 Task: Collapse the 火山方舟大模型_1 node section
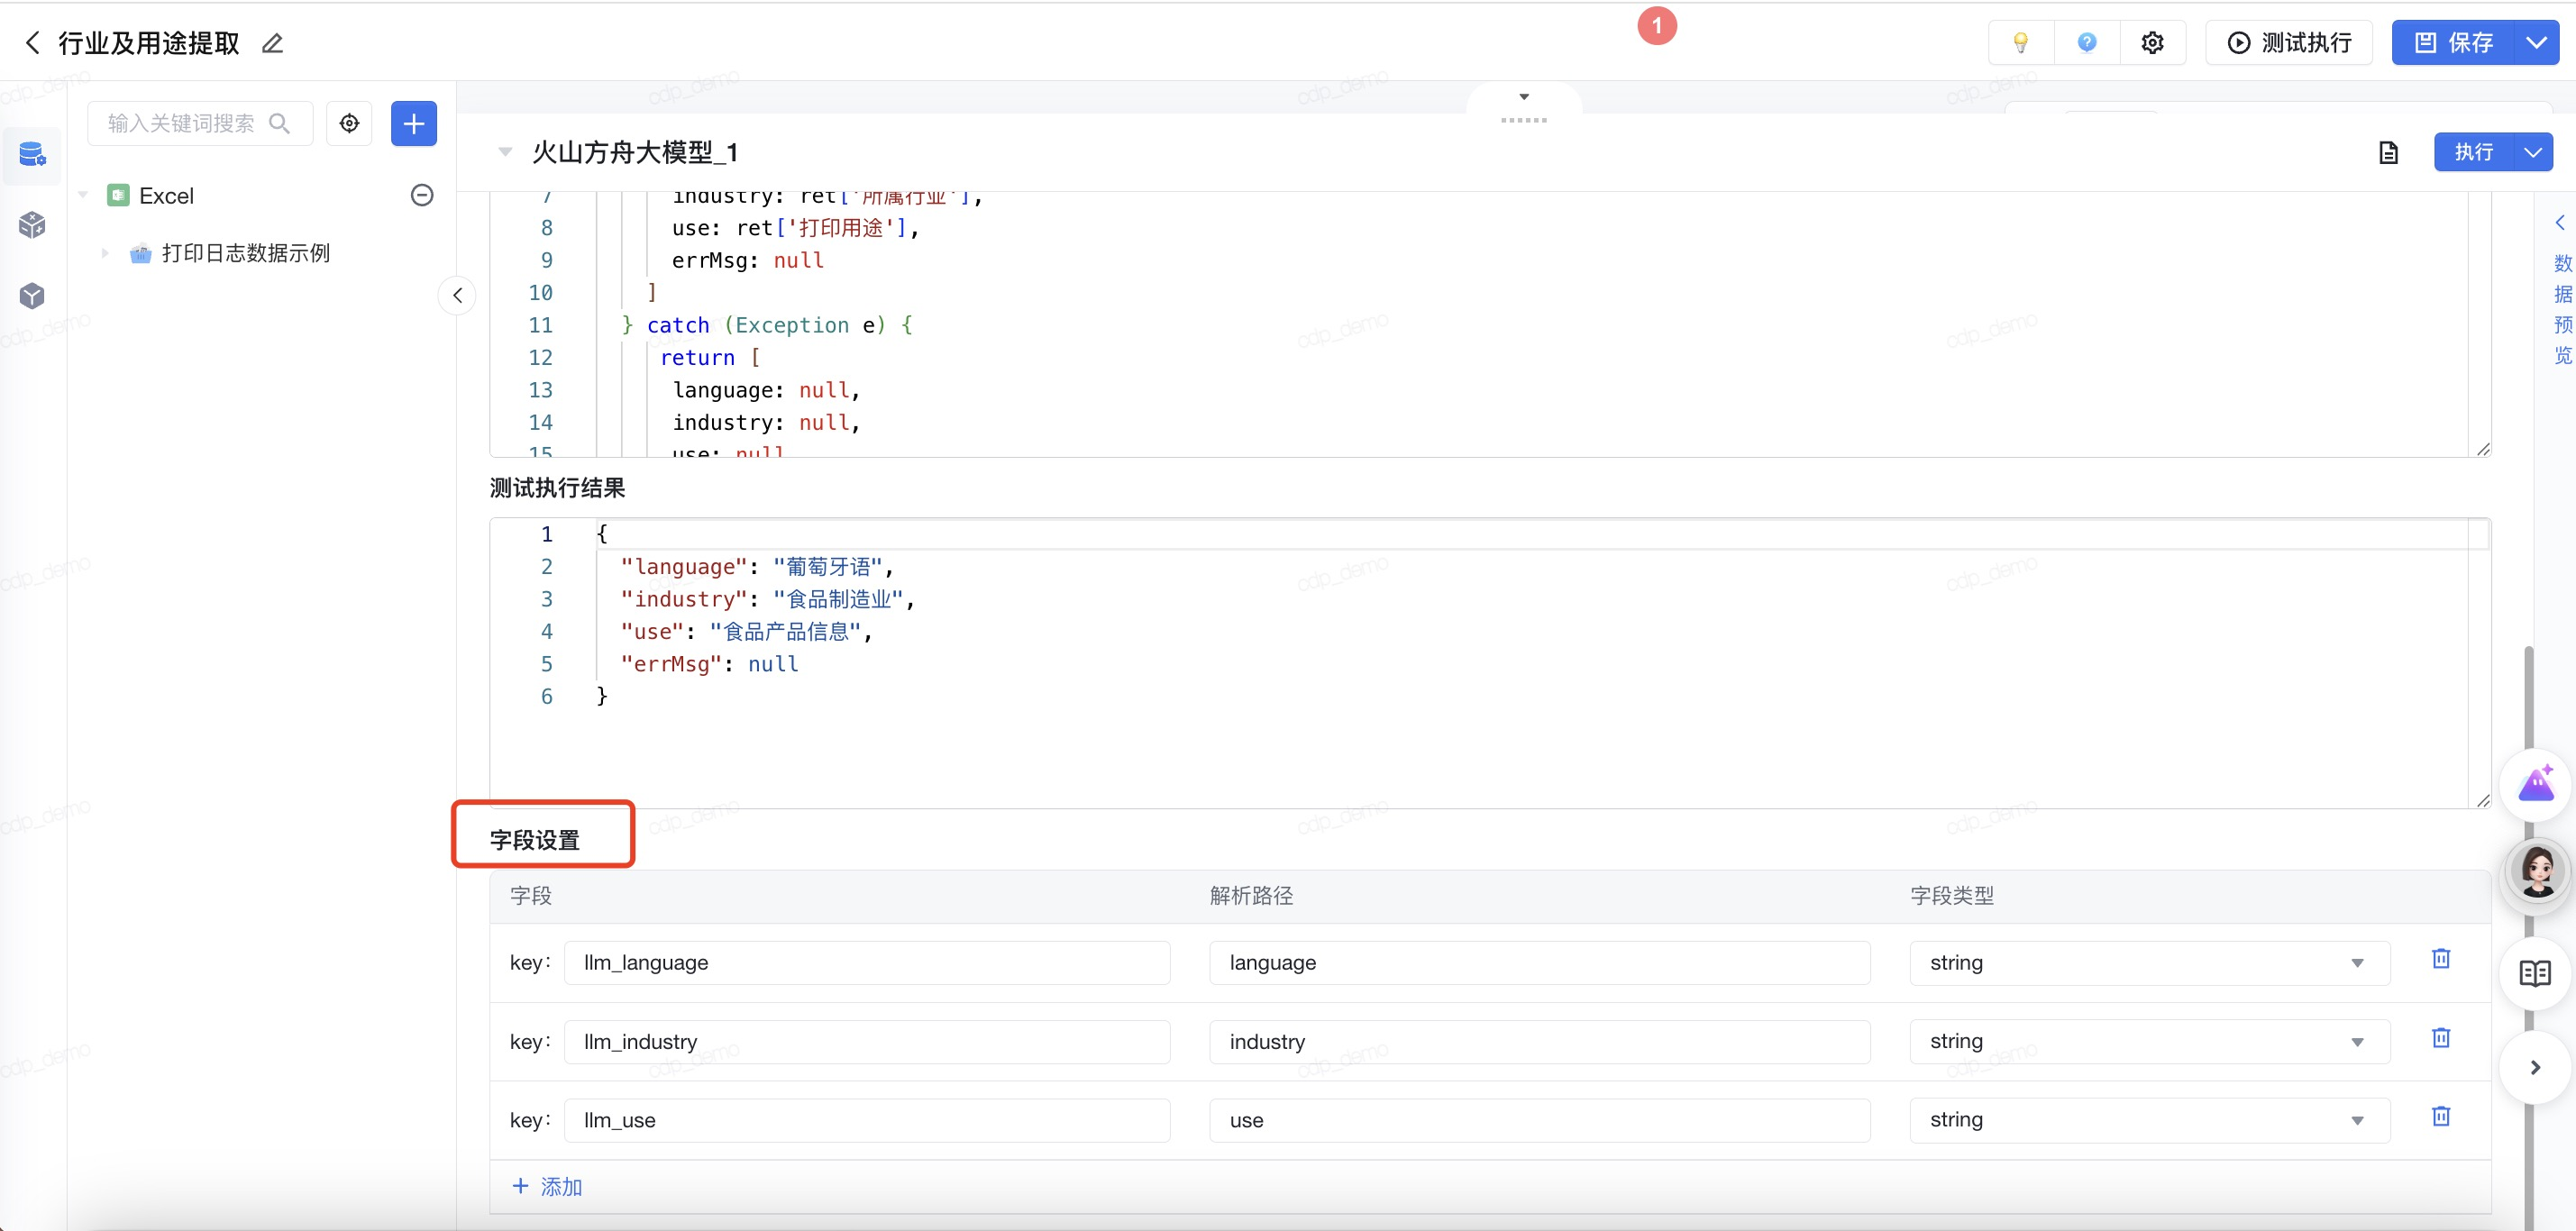(505, 152)
